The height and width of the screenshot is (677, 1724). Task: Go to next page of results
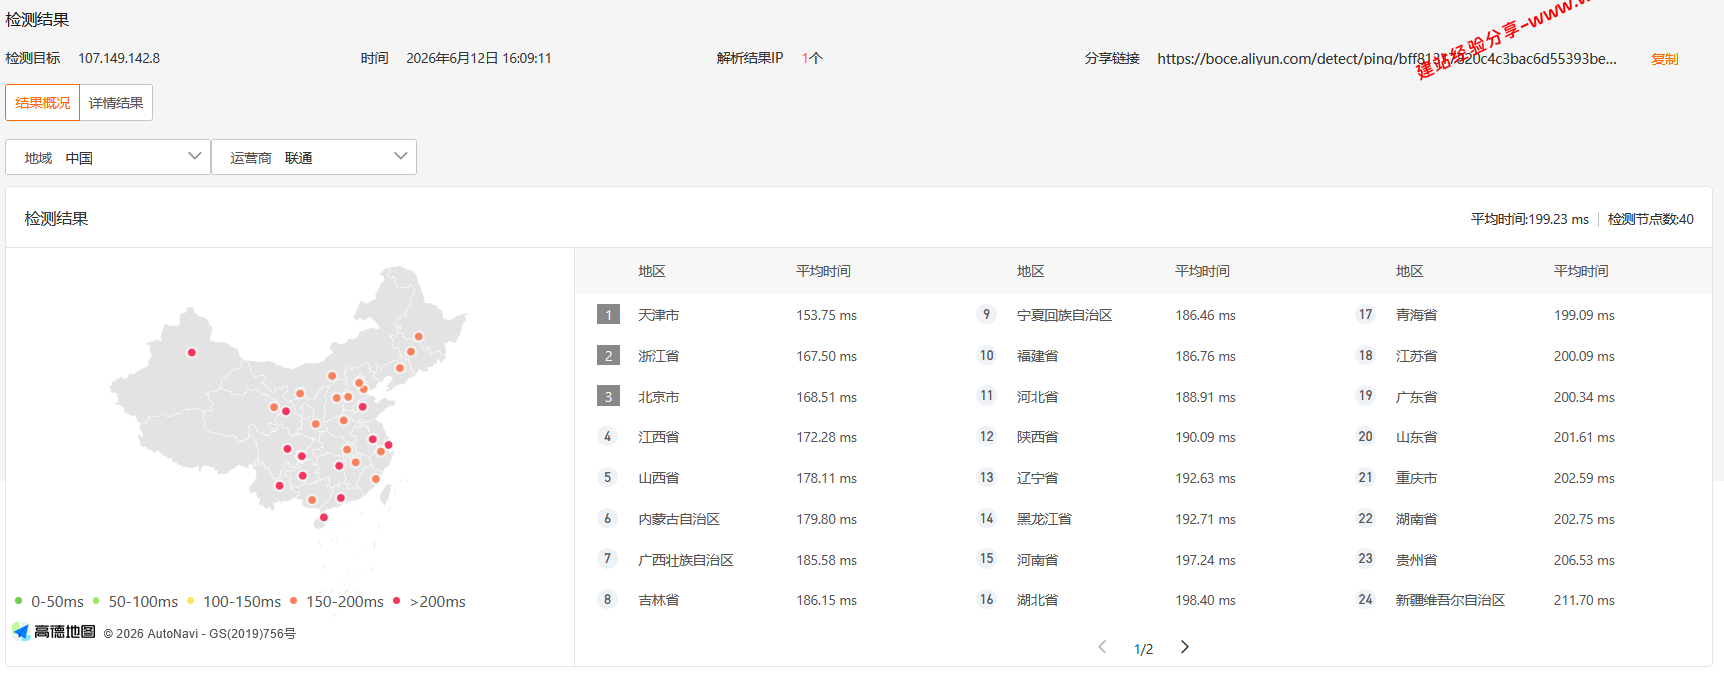tap(1185, 647)
